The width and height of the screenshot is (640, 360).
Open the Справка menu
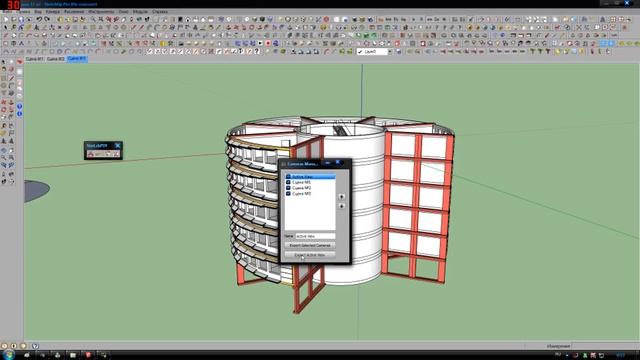click(x=160, y=11)
